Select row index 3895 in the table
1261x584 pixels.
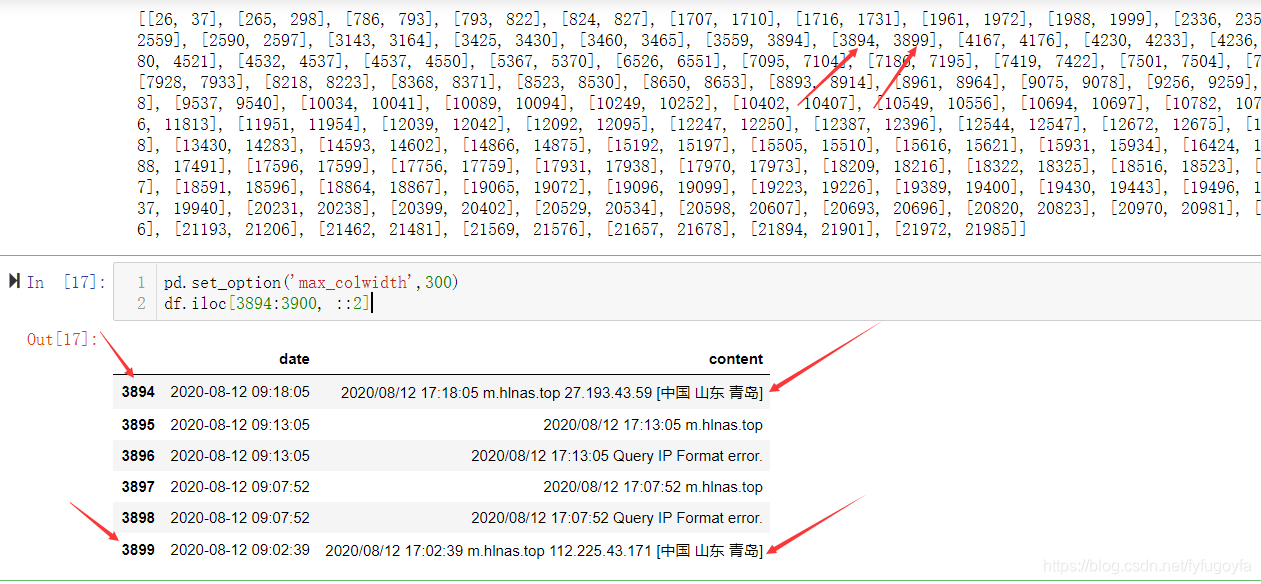coord(138,424)
